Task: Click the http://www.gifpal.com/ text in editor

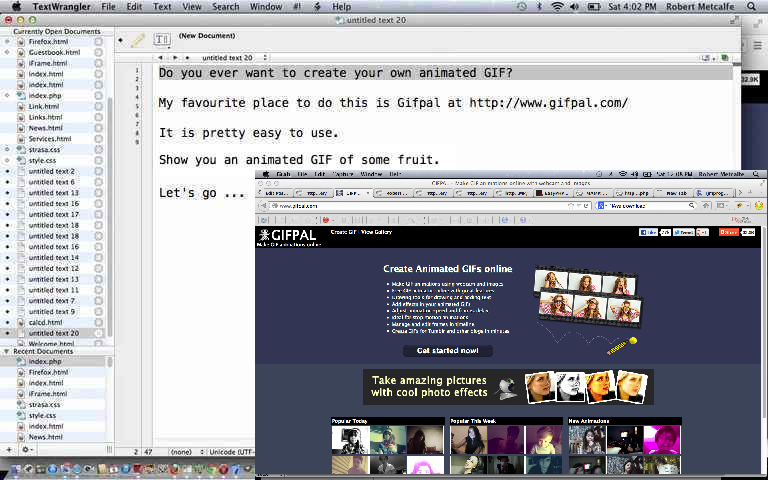Action: click(x=549, y=103)
